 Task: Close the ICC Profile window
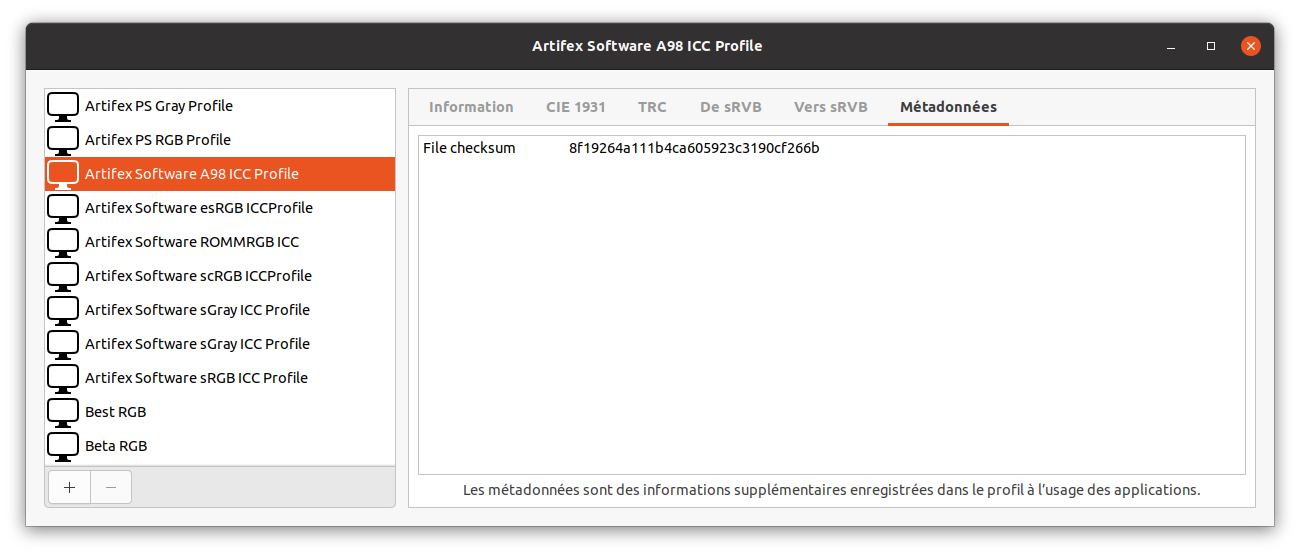pos(1250,46)
